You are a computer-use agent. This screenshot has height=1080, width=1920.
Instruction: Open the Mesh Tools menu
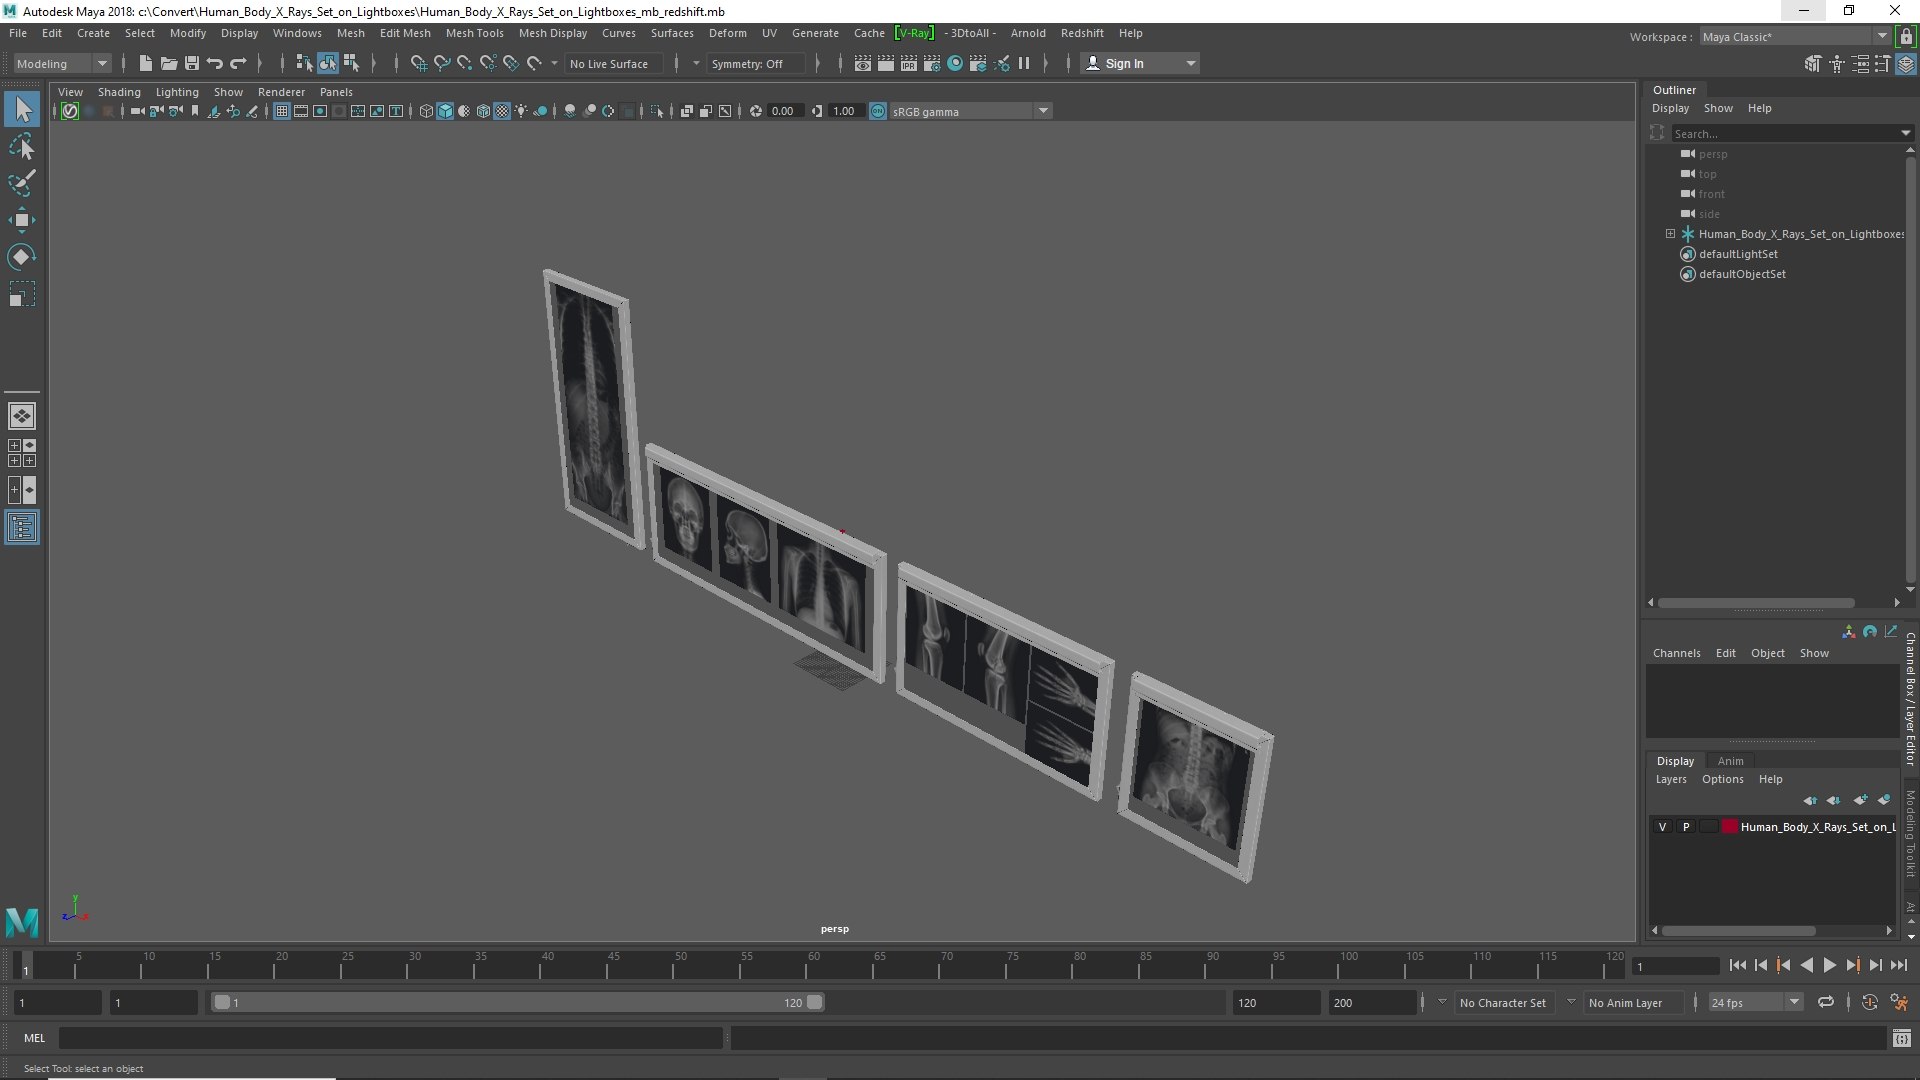474,33
